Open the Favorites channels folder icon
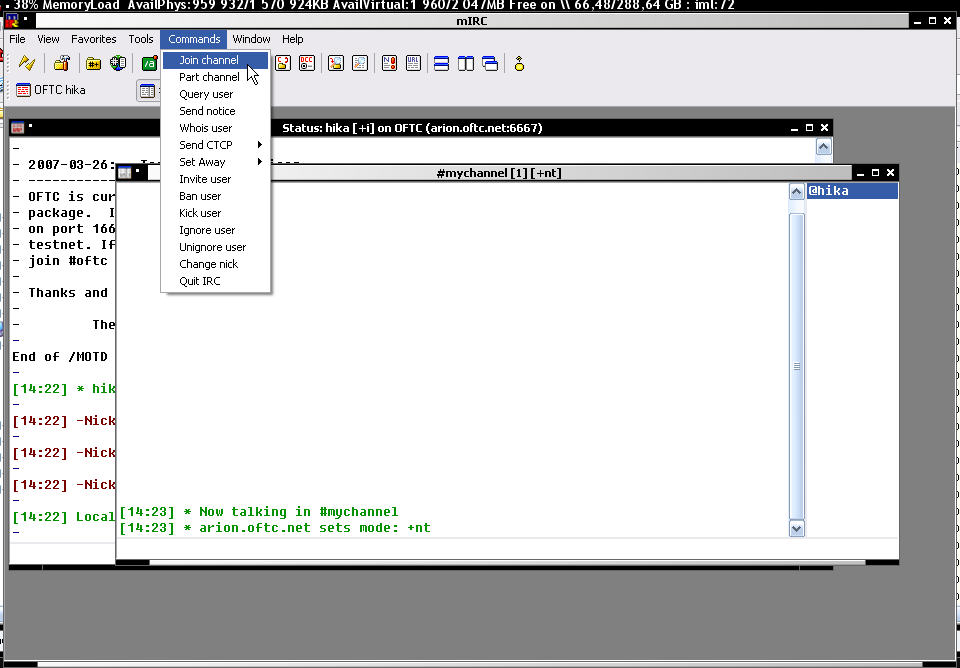Image resolution: width=960 pixels, height=668 pixels. pos(93,63)
